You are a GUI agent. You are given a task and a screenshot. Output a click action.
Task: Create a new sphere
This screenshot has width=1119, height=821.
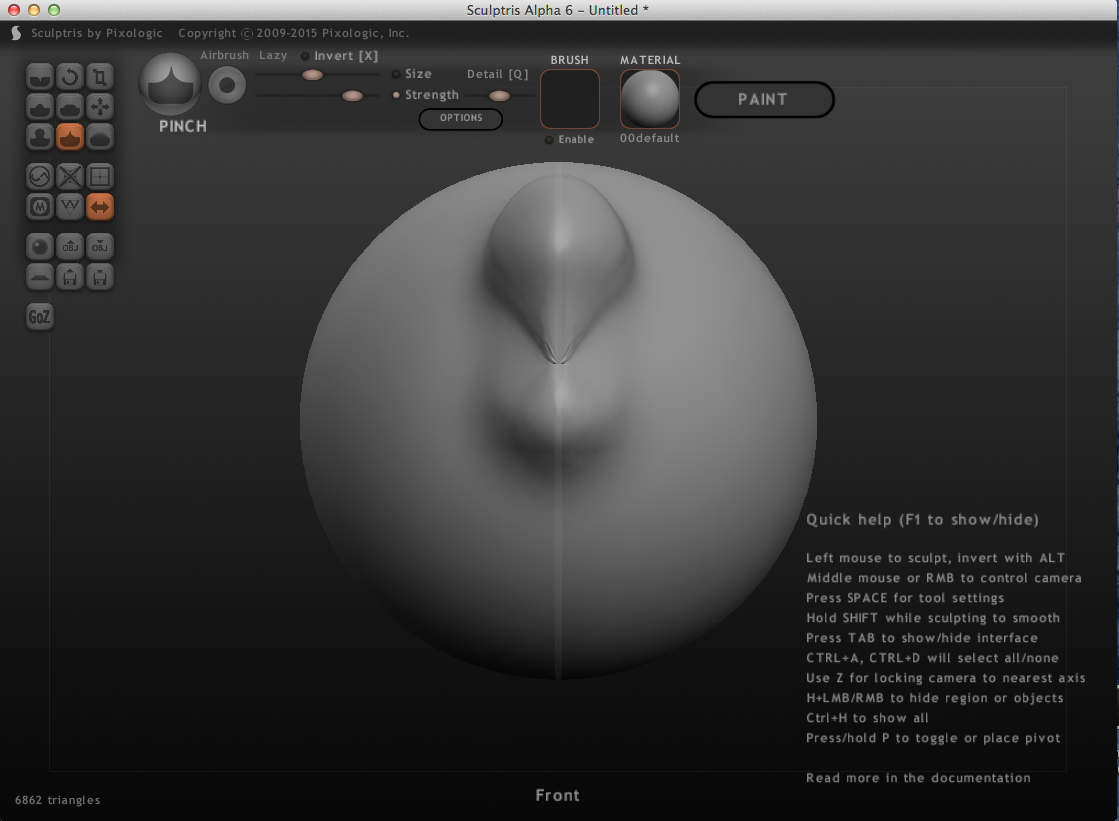pos(40,247)
